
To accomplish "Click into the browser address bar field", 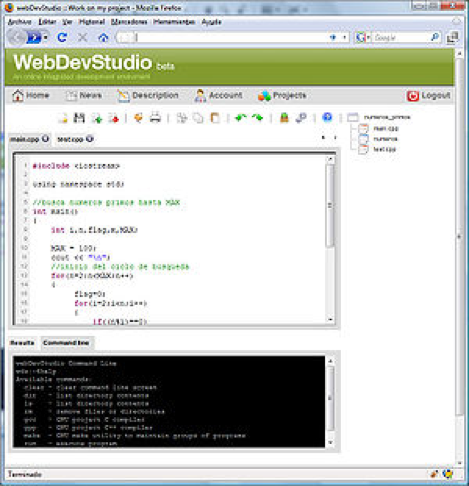I will pos(233,37).
